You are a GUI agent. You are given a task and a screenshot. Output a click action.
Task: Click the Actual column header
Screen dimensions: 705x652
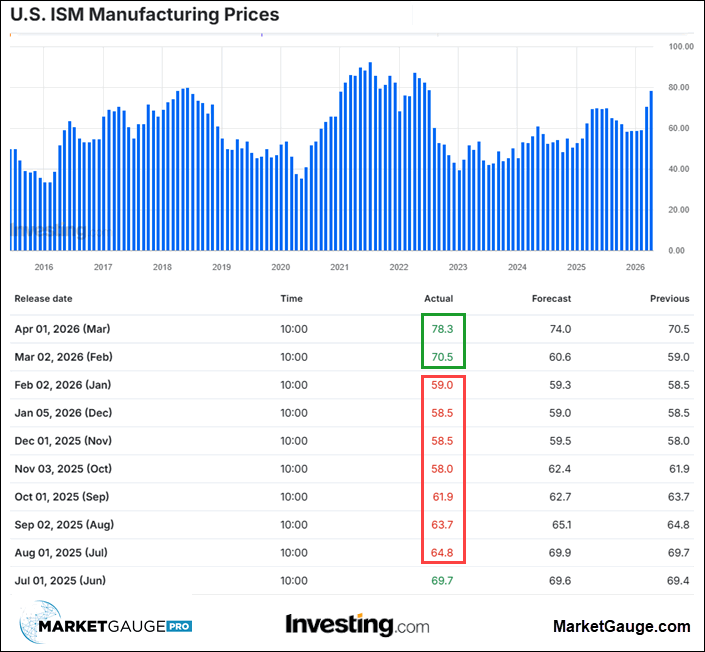(438, 298)
